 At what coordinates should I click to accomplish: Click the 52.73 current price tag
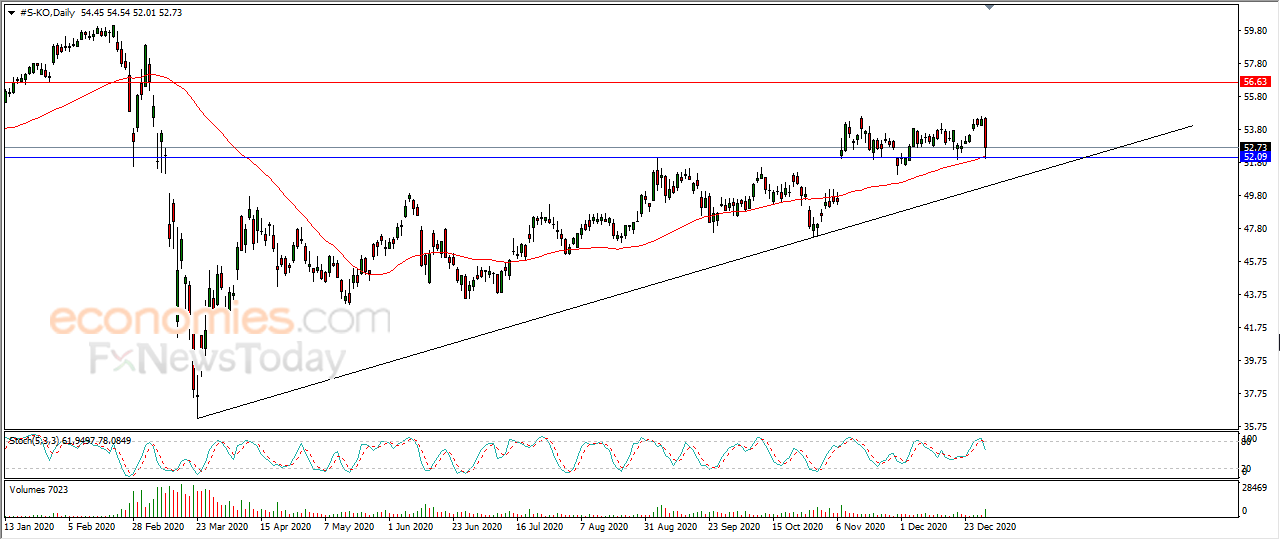coord(1255,147)
